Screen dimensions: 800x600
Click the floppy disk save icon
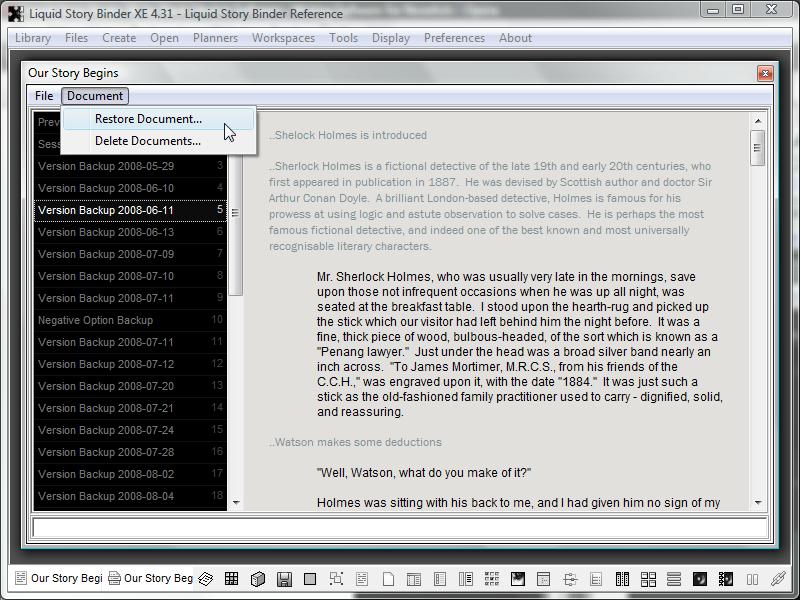(284, 579)
